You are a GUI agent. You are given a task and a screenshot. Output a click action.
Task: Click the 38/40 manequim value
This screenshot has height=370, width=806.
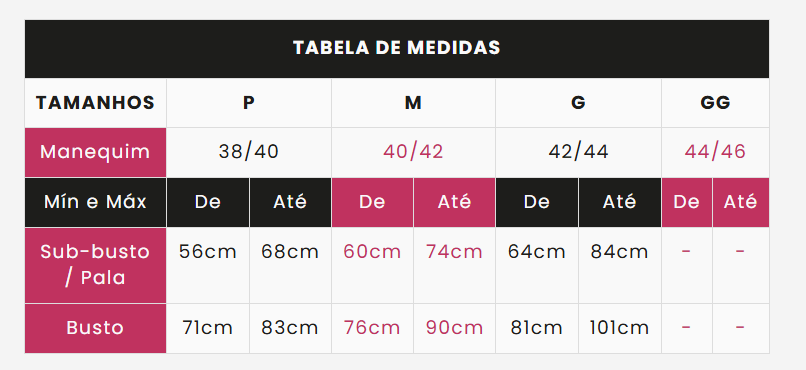249,152
